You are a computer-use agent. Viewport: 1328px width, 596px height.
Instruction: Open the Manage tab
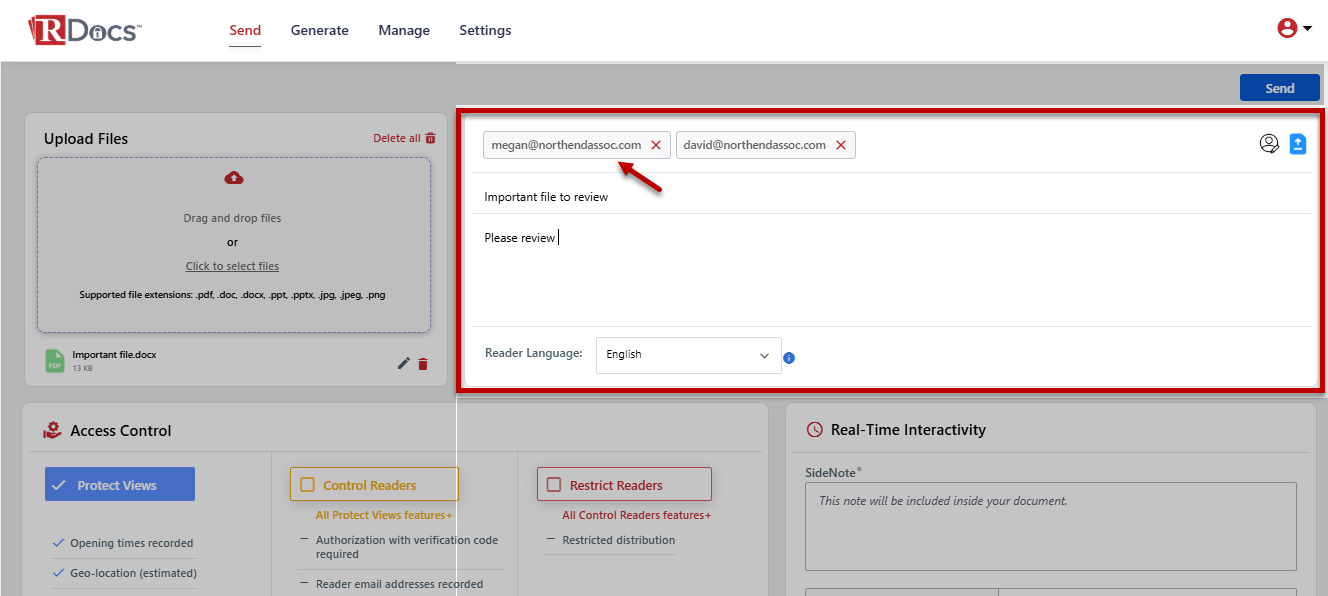(404, 30)
